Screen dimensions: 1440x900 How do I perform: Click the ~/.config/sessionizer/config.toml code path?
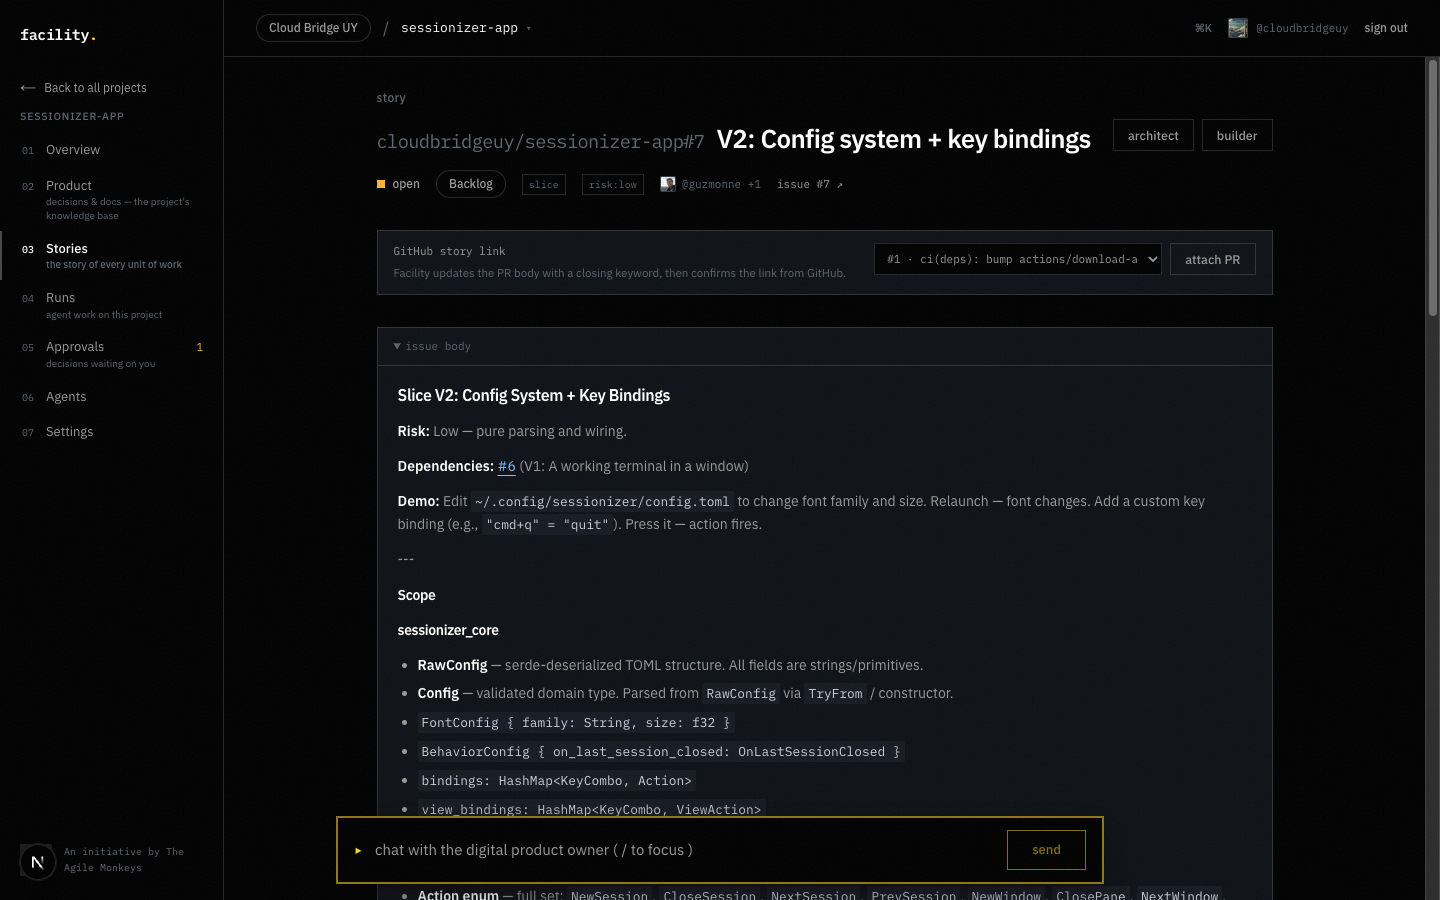click(602, 502)
